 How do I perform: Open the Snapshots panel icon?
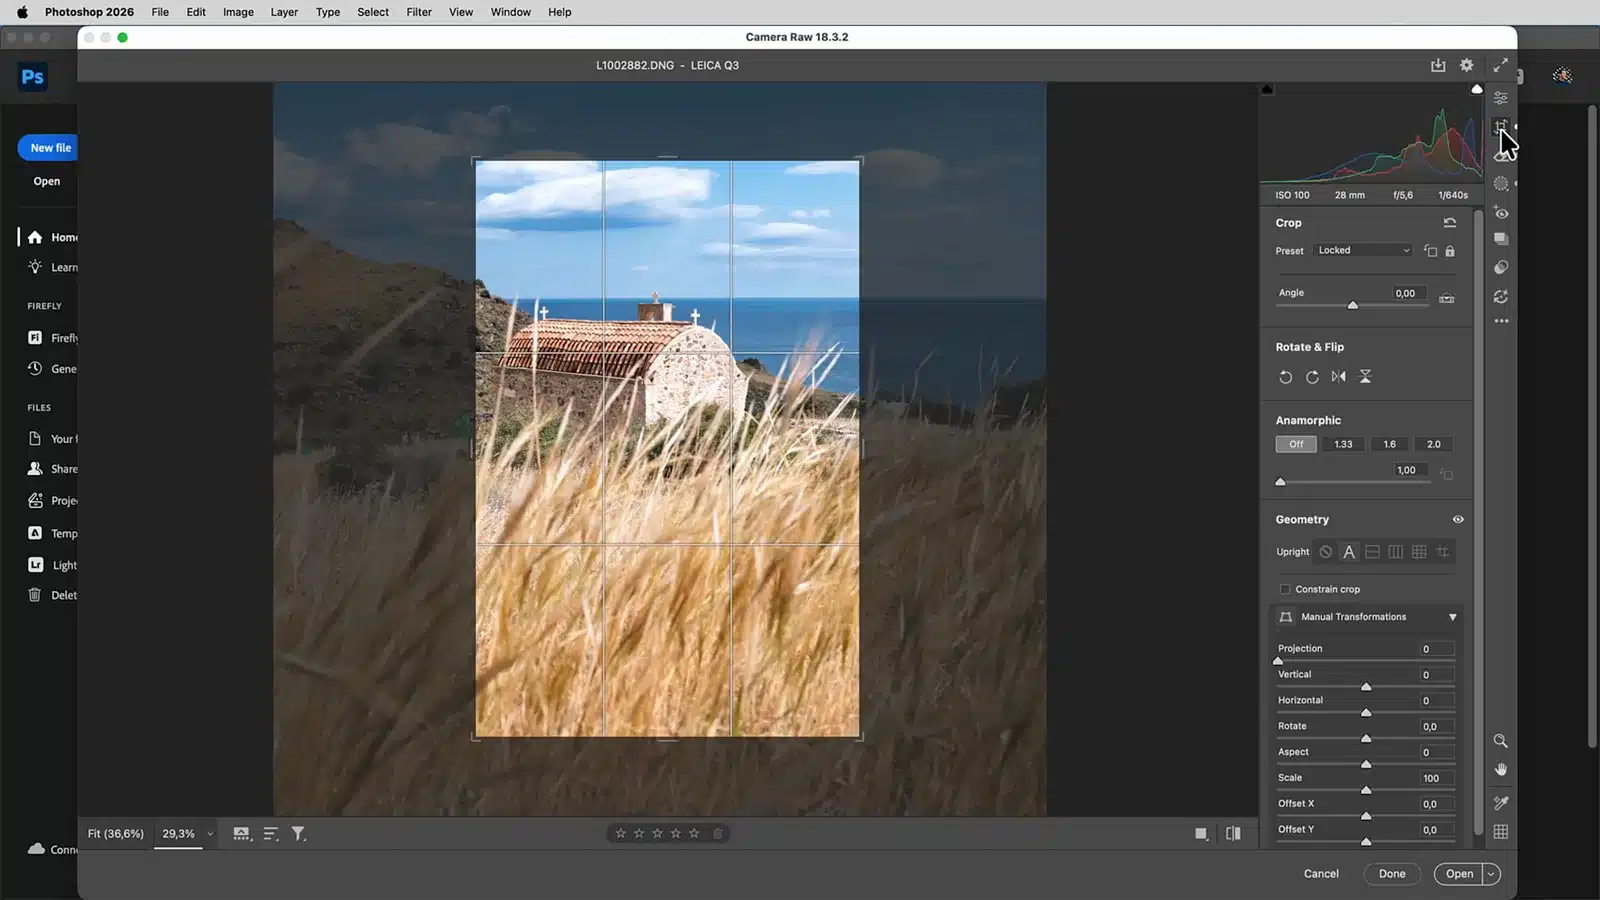(x=1500, y=239)
